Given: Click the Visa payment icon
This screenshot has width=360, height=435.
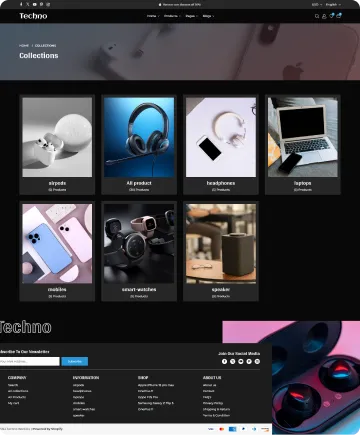Looking at the screenshot, I should pyautogui.click(x=211, y=429).
